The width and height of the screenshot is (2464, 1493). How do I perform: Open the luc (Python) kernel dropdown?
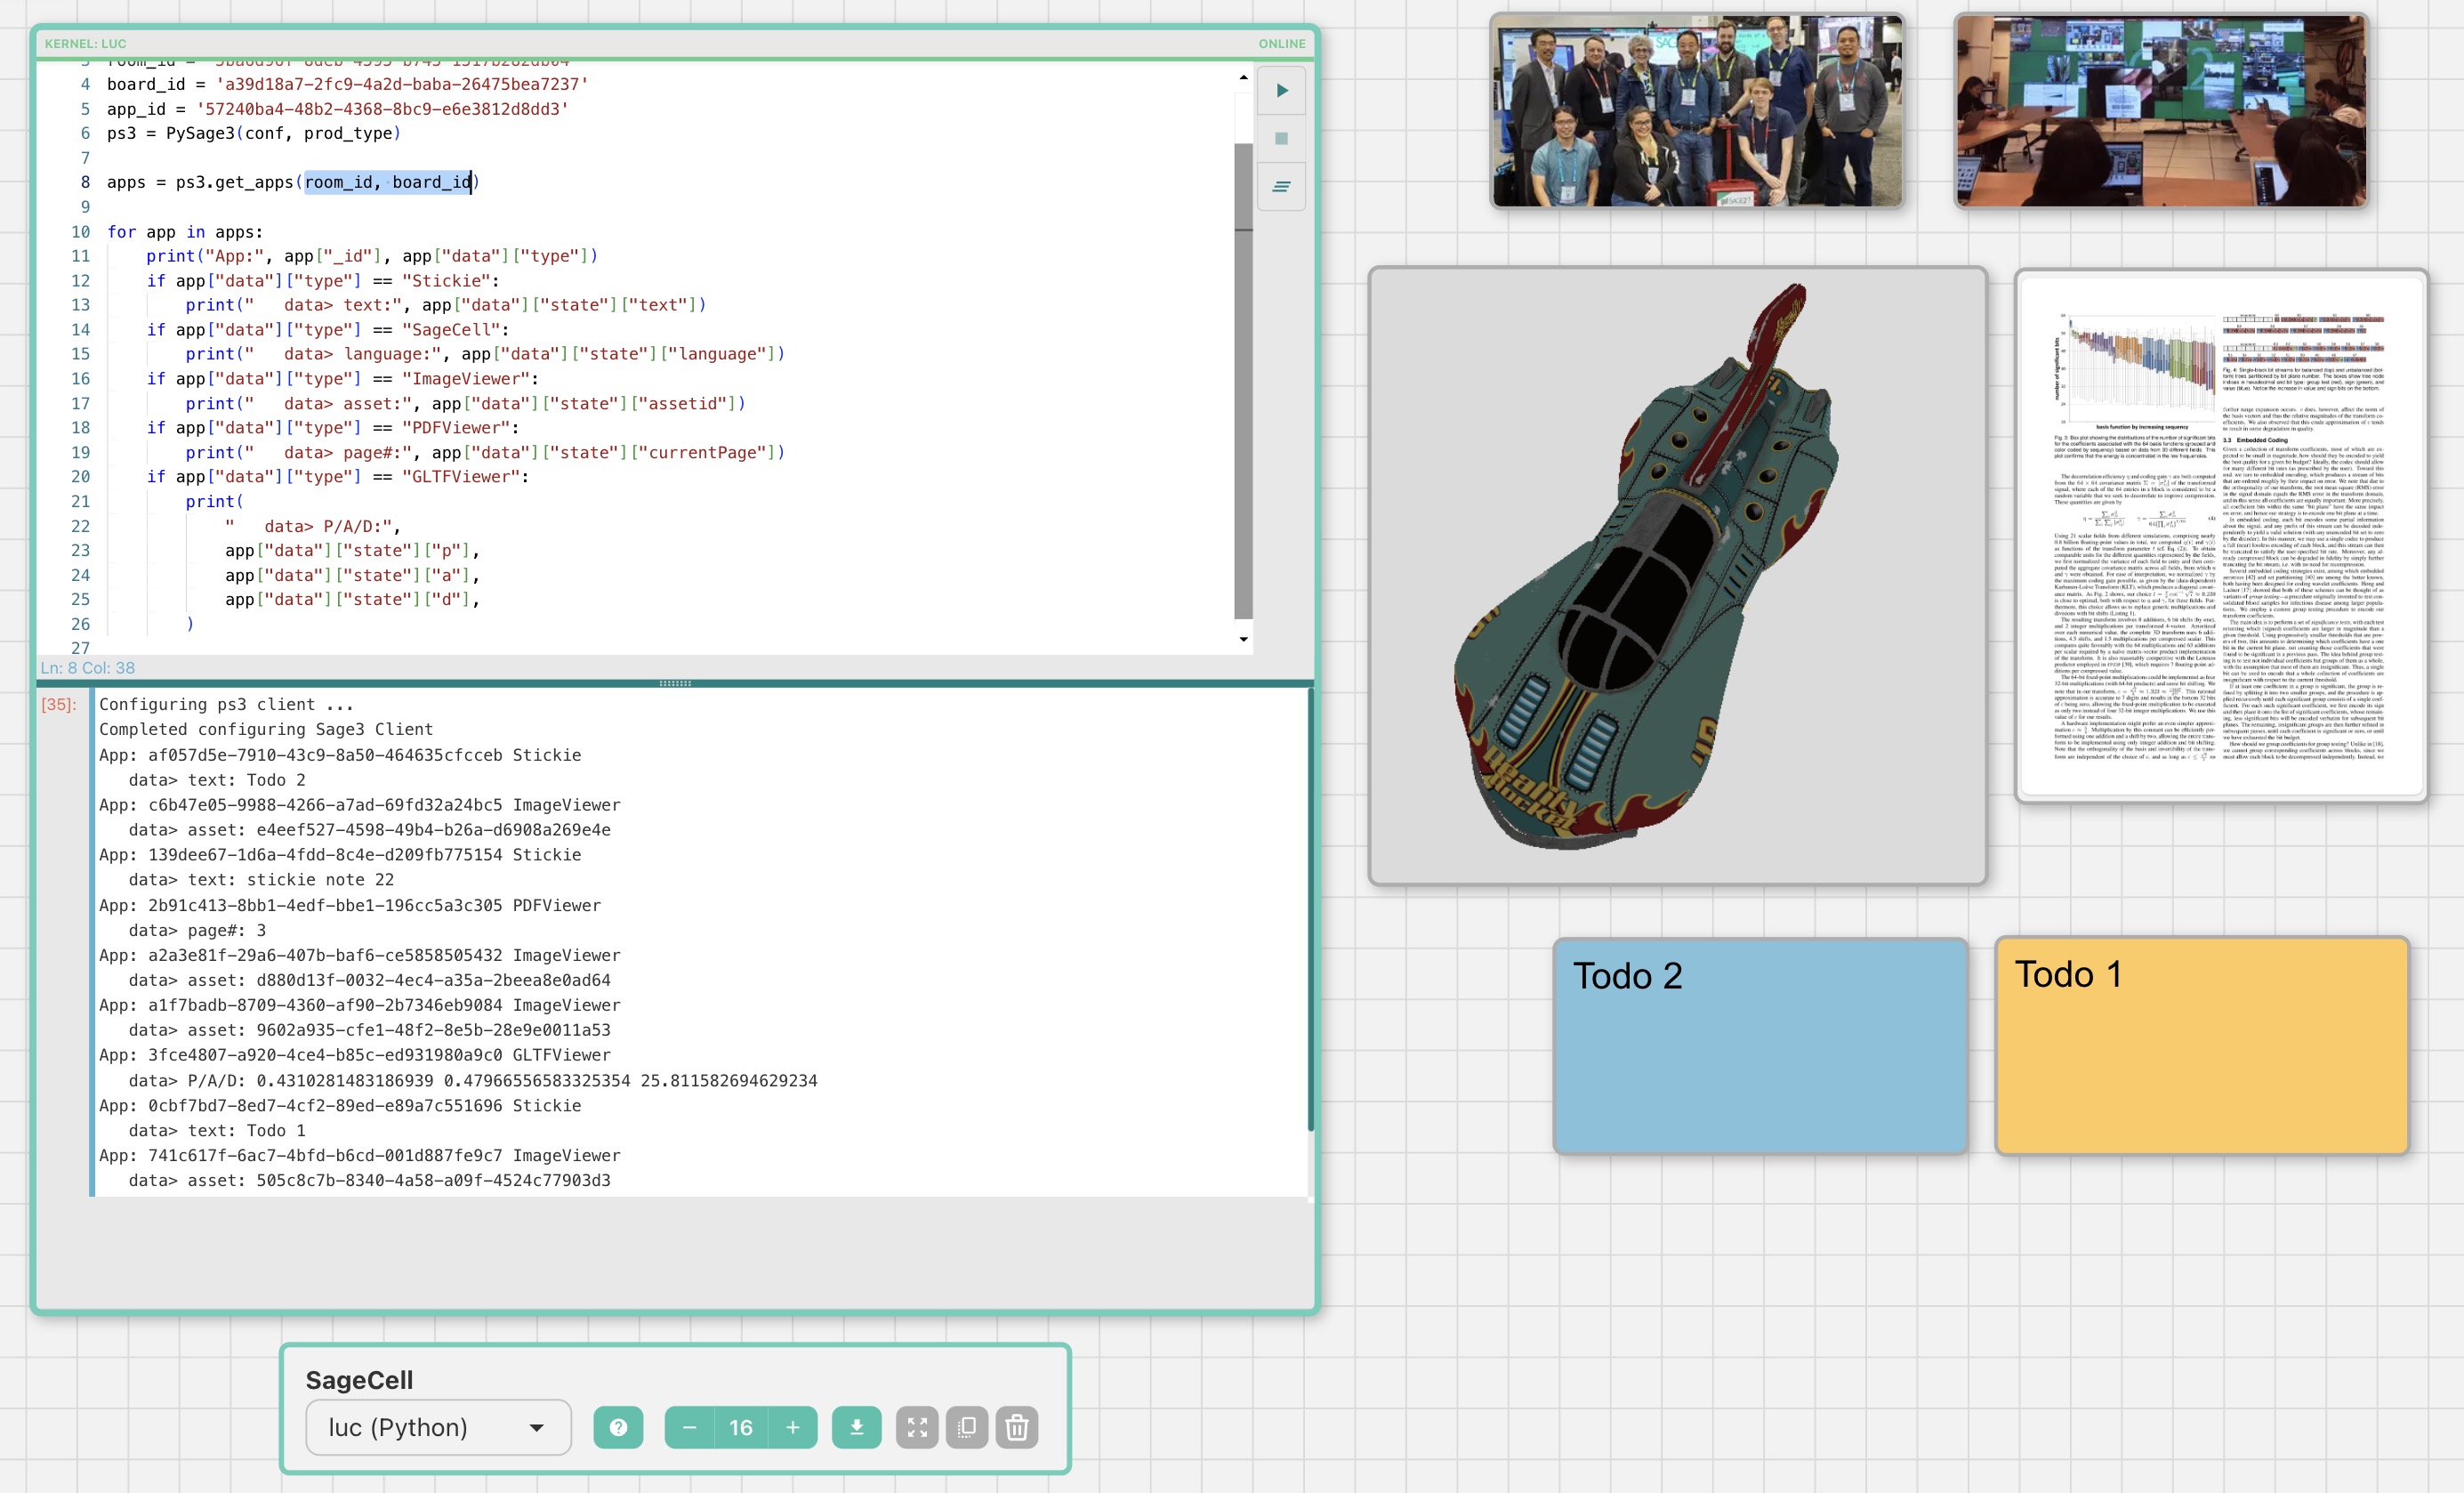point(438,1427)
